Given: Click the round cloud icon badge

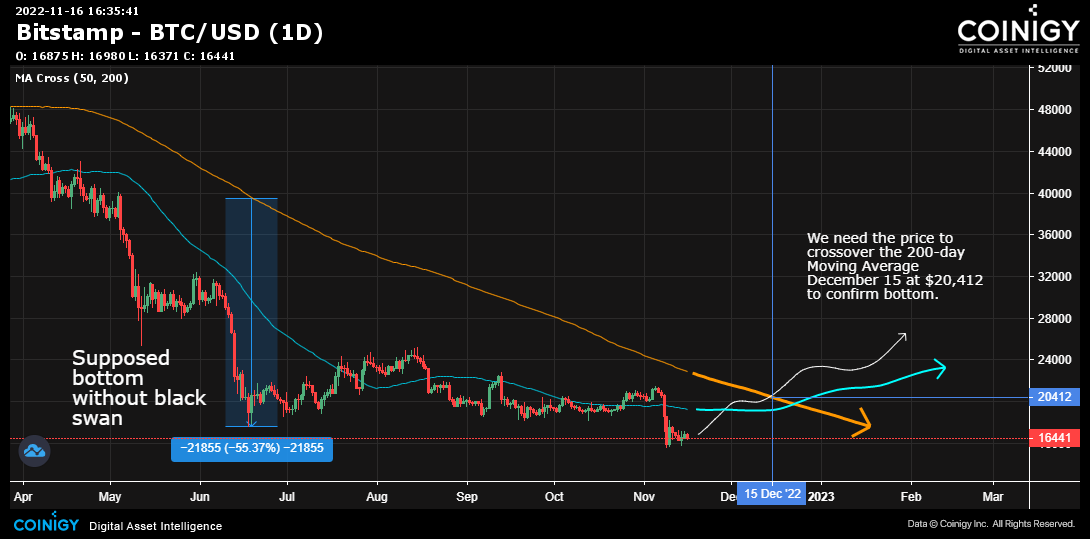Looking at the screenshot, I should pyautogui.click(x=34, y=451).
